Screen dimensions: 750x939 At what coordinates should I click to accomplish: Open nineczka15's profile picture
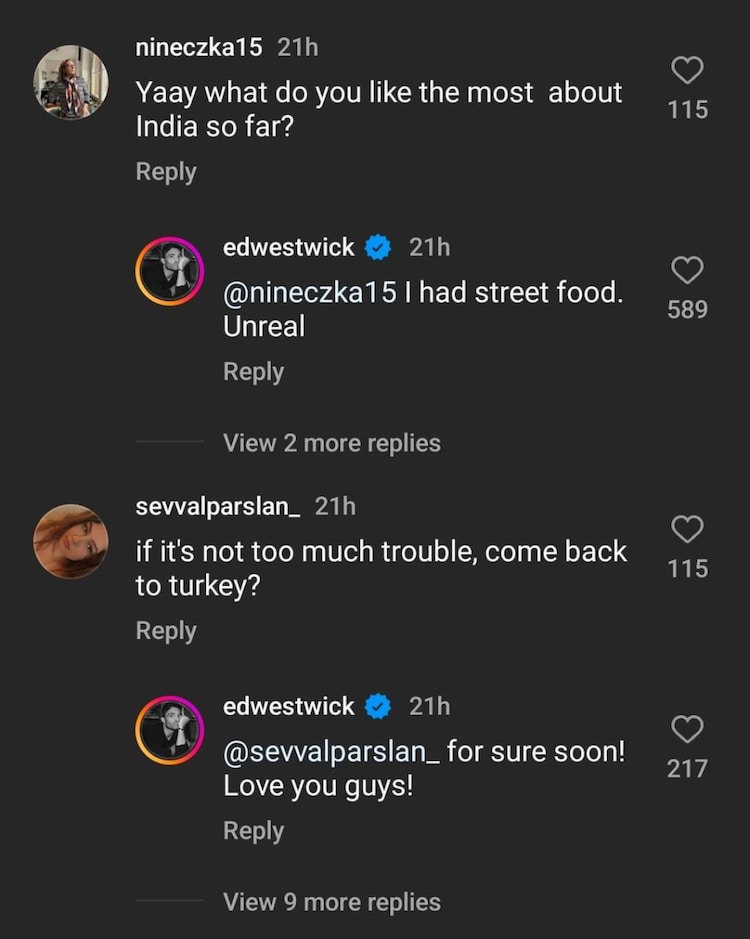point(70,80)
